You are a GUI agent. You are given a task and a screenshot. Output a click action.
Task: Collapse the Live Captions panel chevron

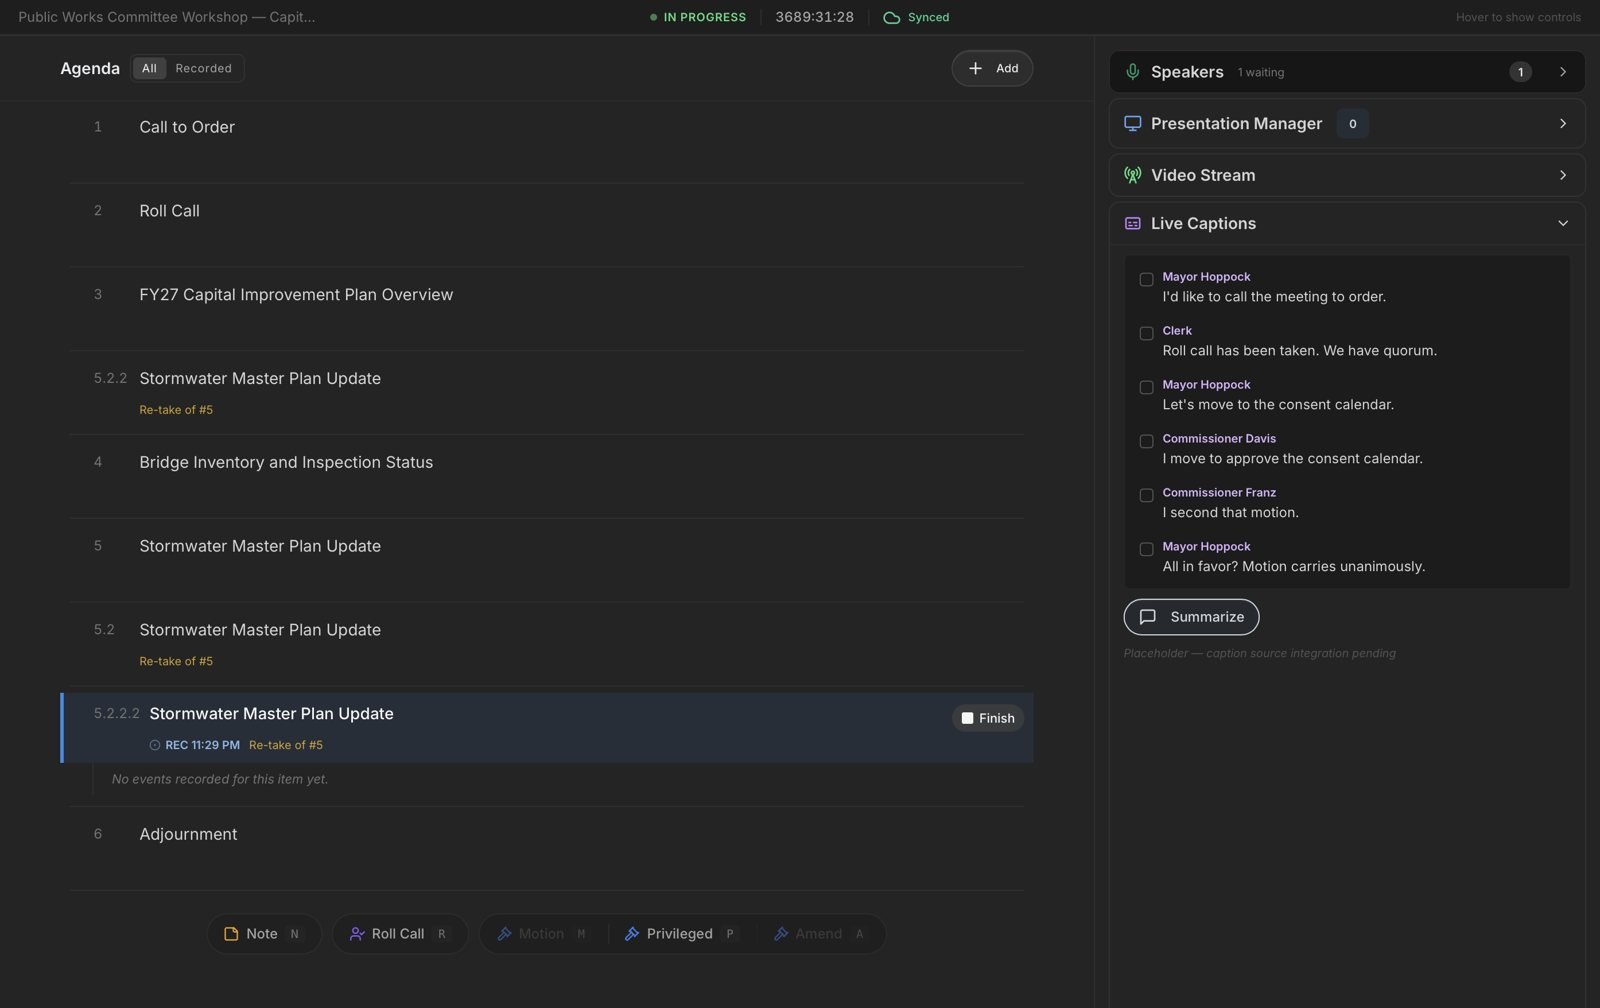(1563, 224)
